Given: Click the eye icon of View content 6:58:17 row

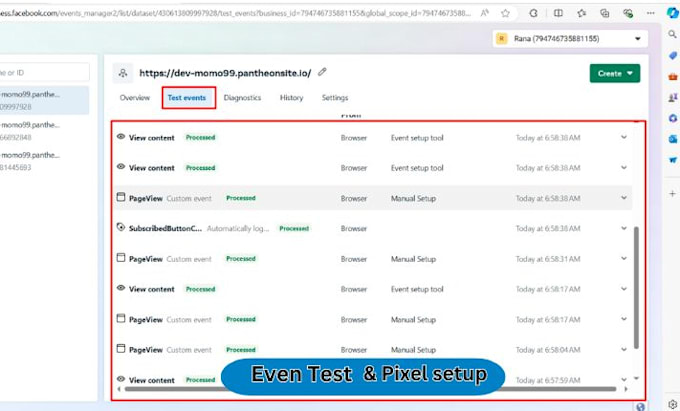Looking at the screenshot, I should tap(121, 288).
